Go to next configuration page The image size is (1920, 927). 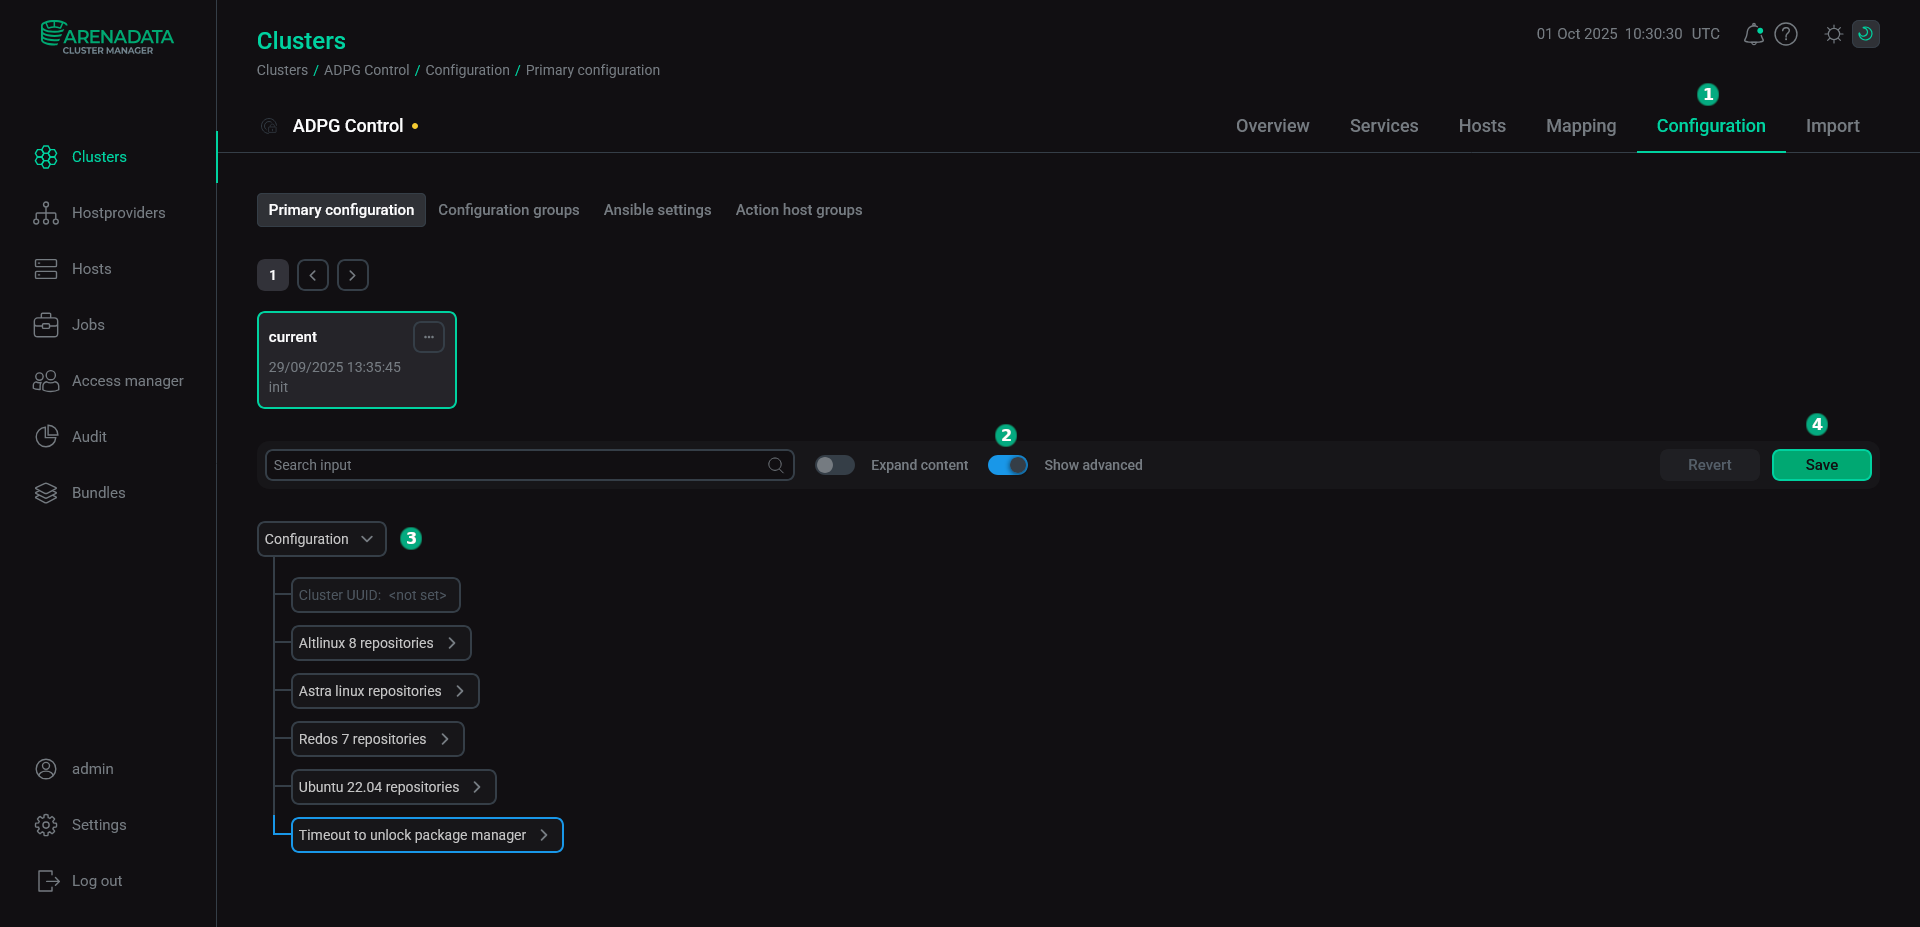coord(352,275)
